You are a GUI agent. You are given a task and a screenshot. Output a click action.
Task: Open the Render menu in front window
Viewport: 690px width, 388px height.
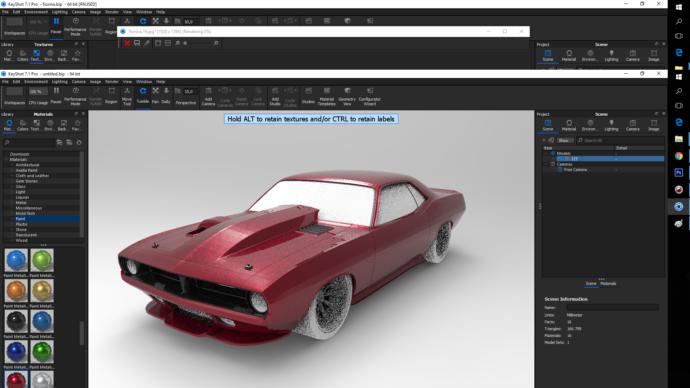pos(112,82)
